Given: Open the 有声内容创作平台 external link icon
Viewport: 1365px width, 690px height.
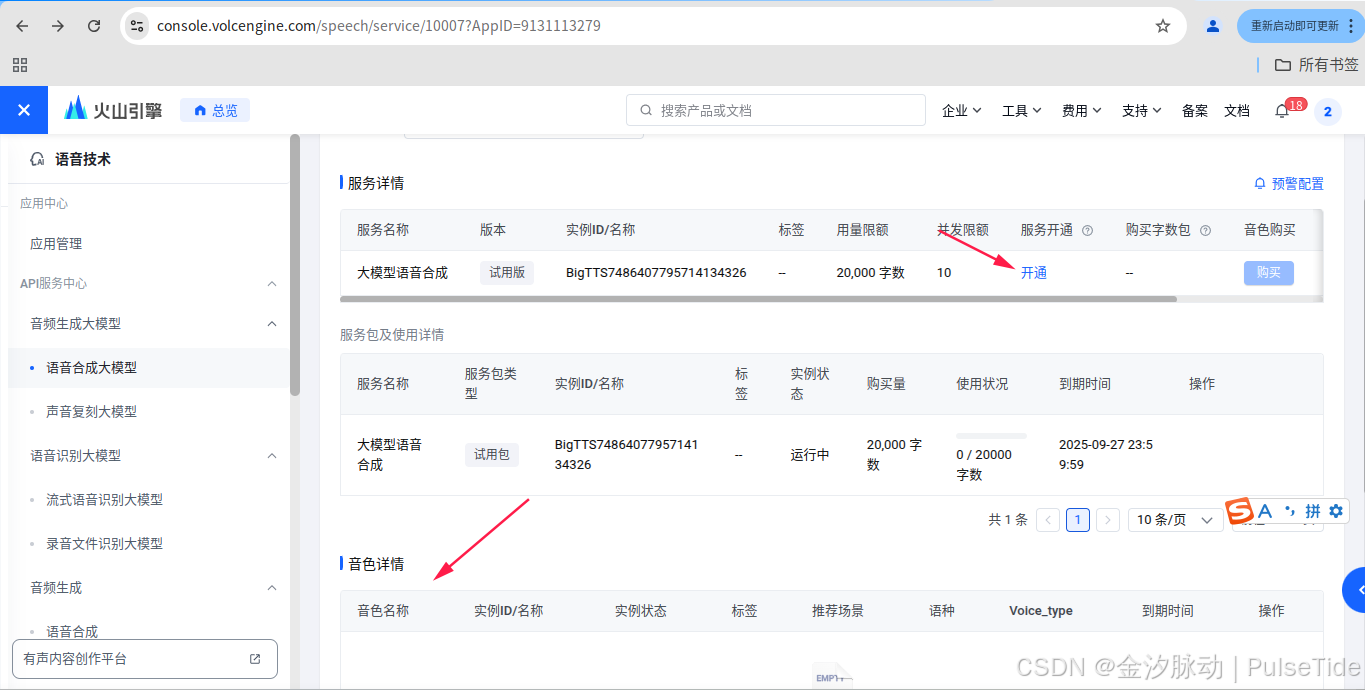Looking at the screenshot, I should [x=255, y=659].
